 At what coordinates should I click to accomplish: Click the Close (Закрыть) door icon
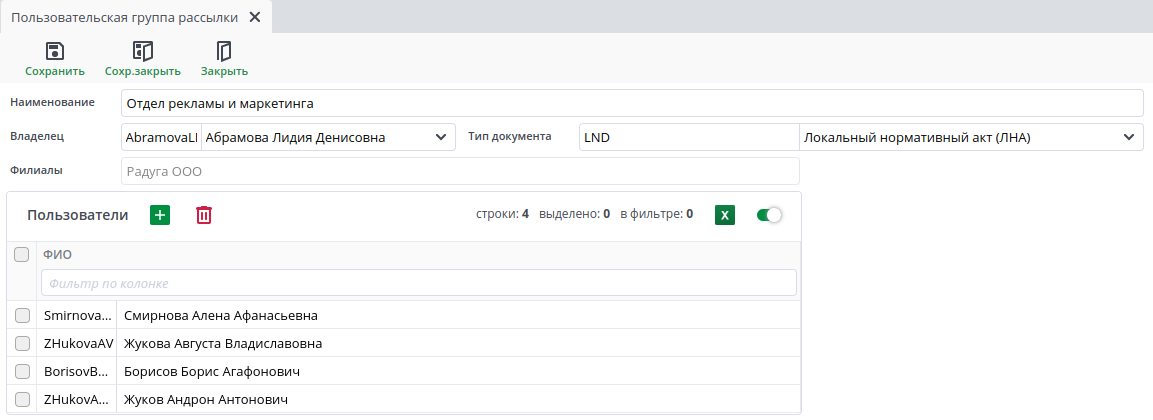tap(224, 51)
